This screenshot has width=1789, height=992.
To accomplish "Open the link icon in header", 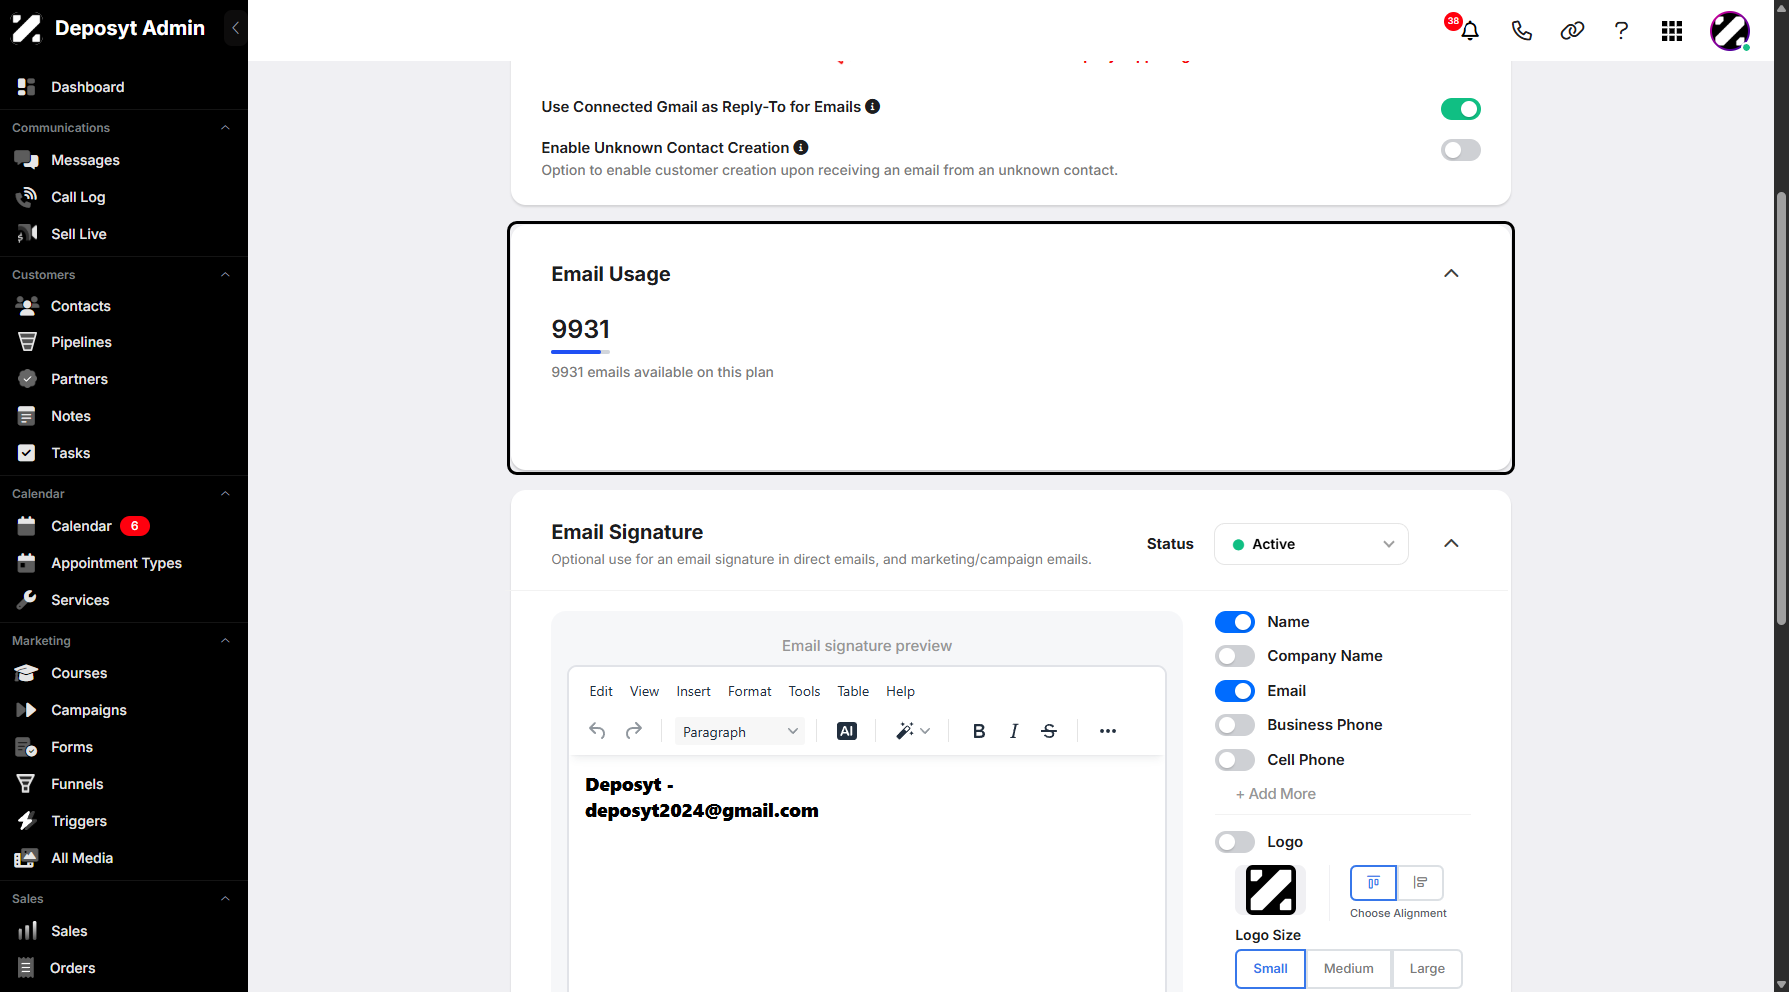I will pos(1572,31).
